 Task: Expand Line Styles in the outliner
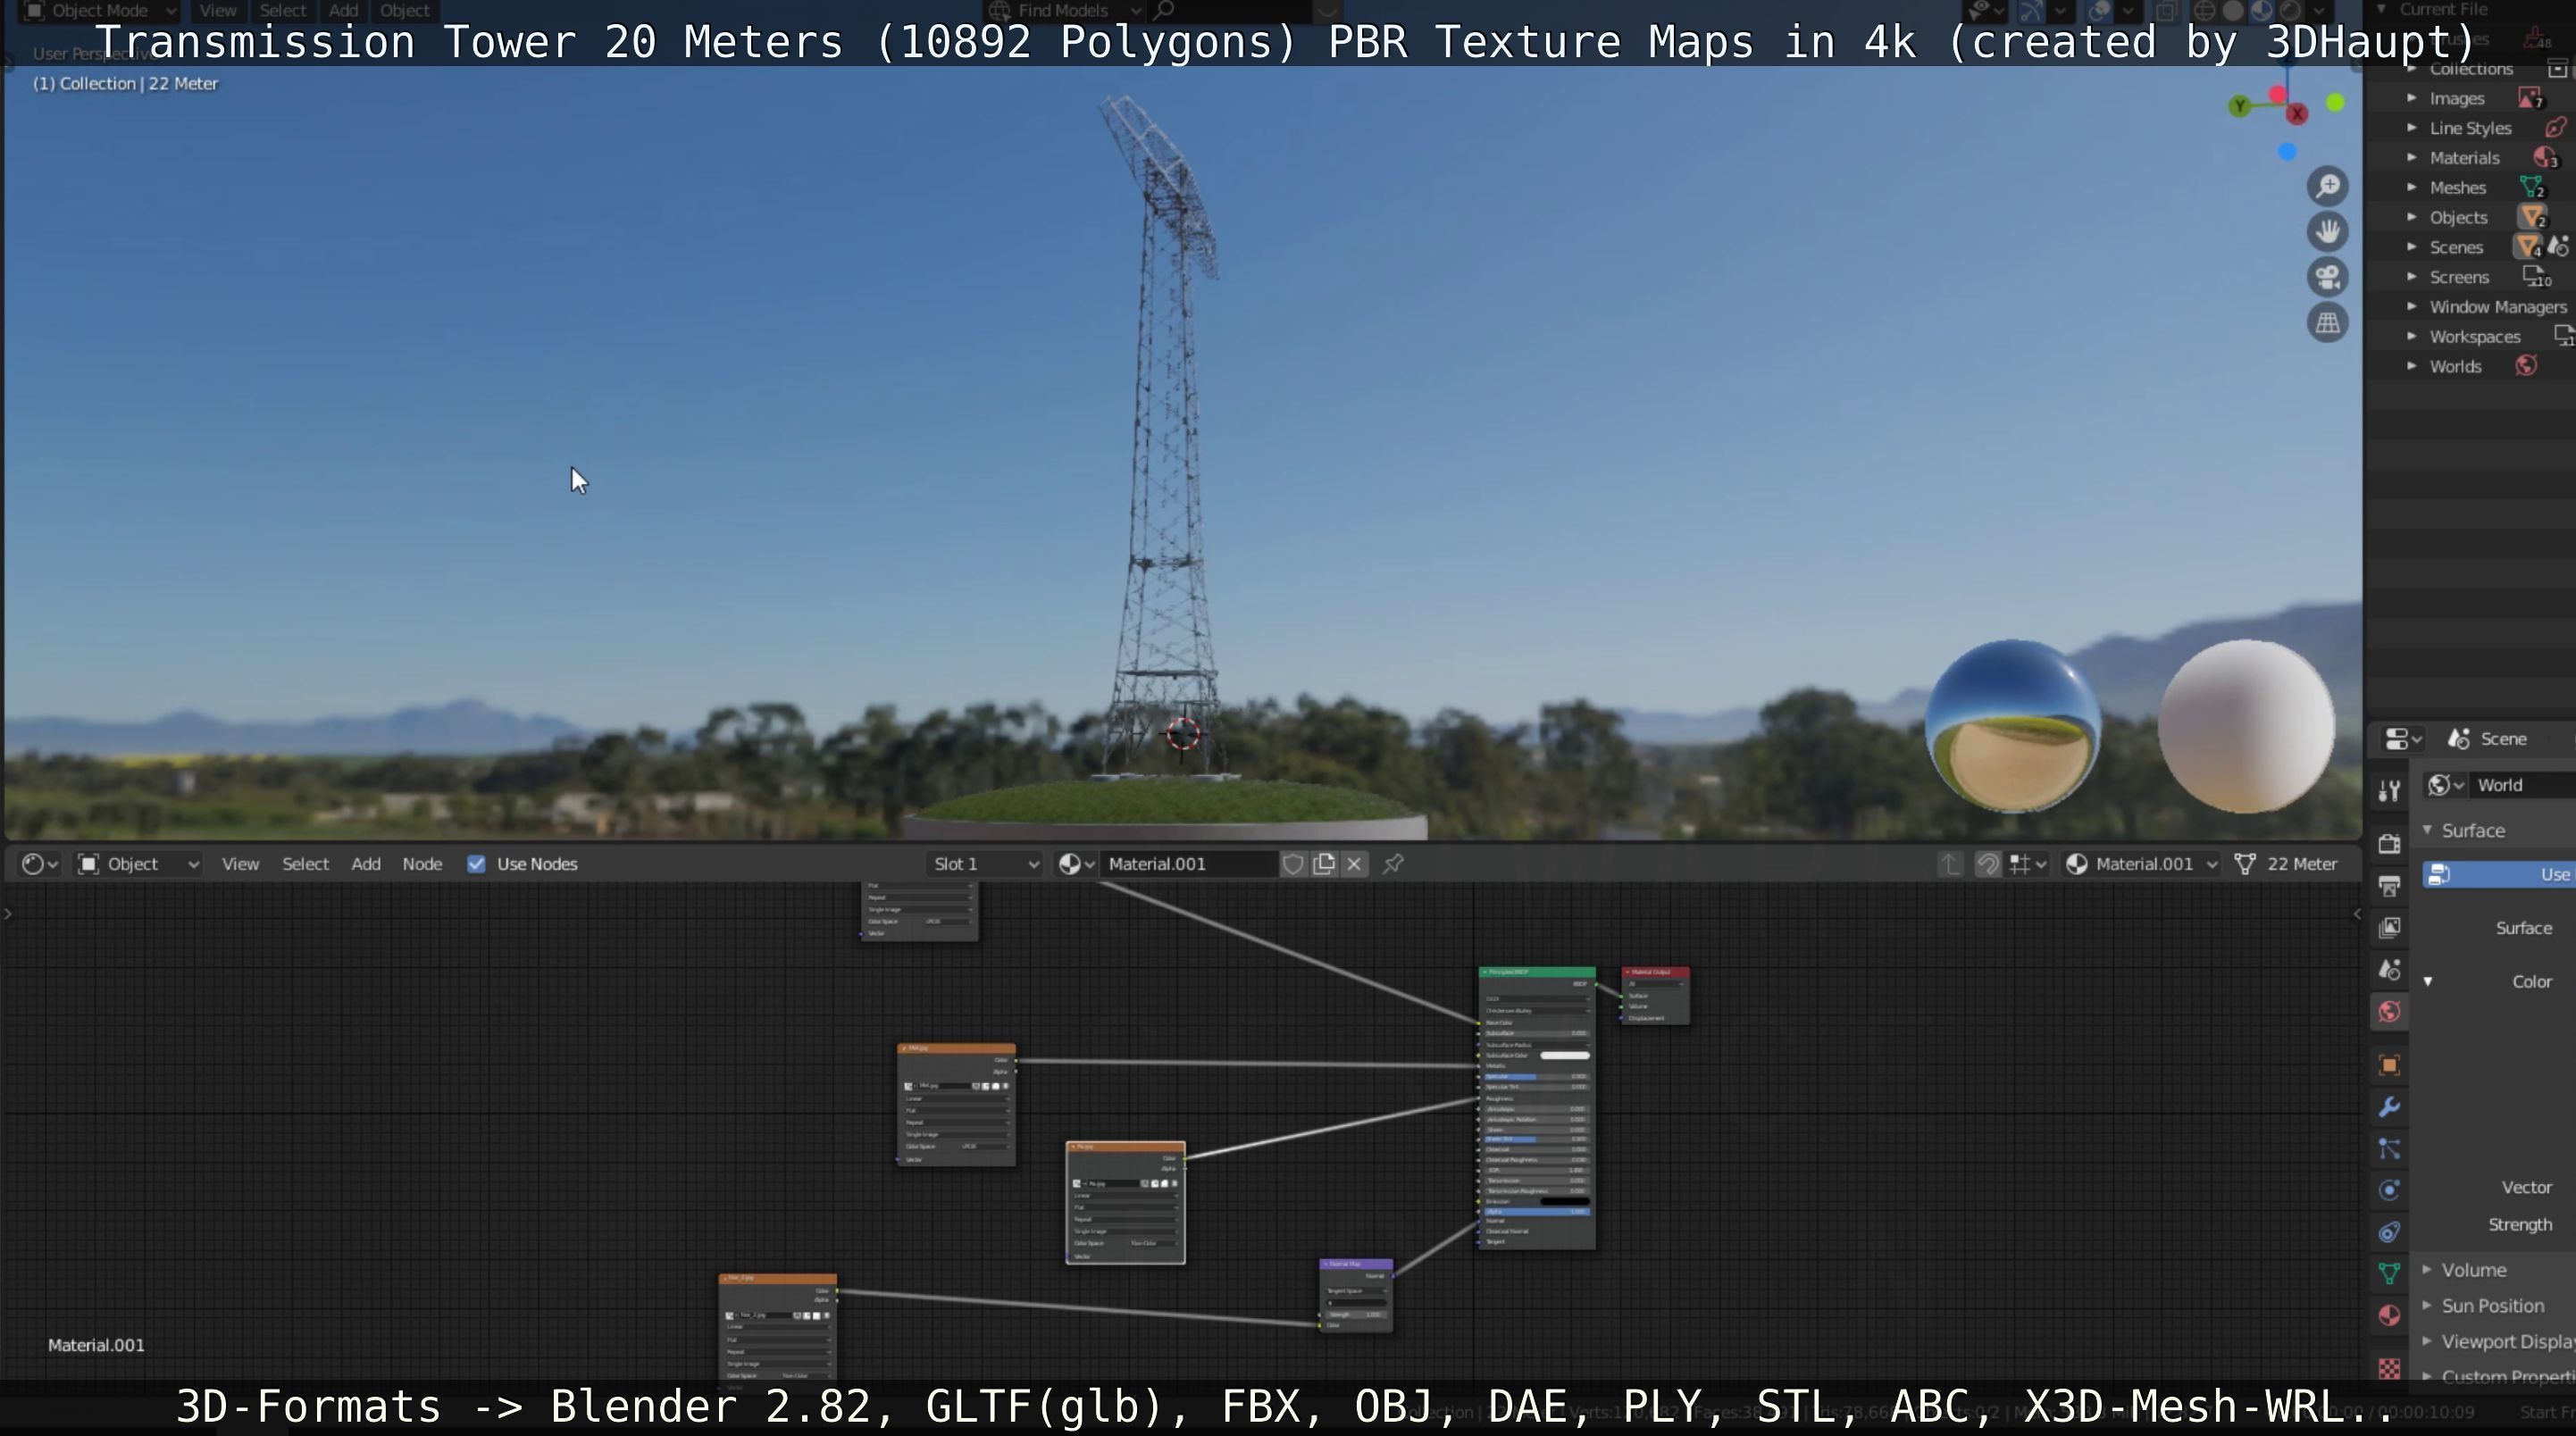coord(2412,128)
